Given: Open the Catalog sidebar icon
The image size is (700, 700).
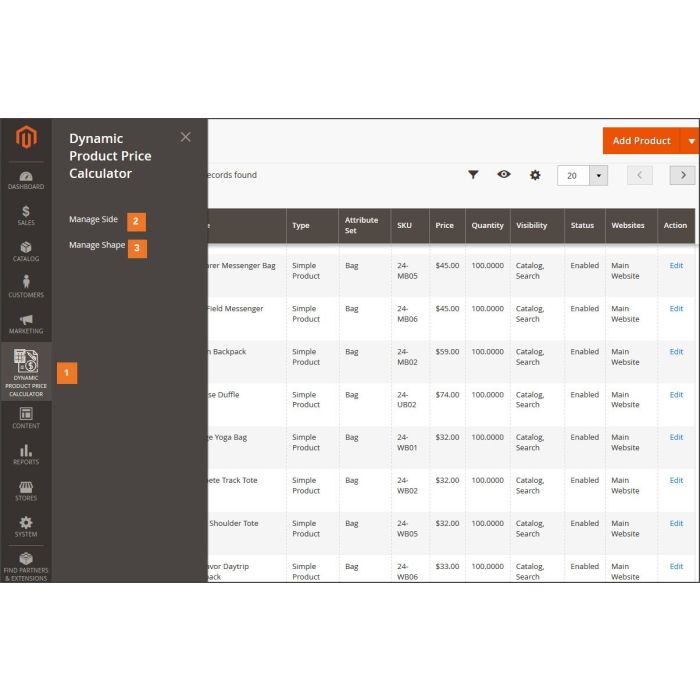Looking at the screenshot, I should click(x=26, y=251).
